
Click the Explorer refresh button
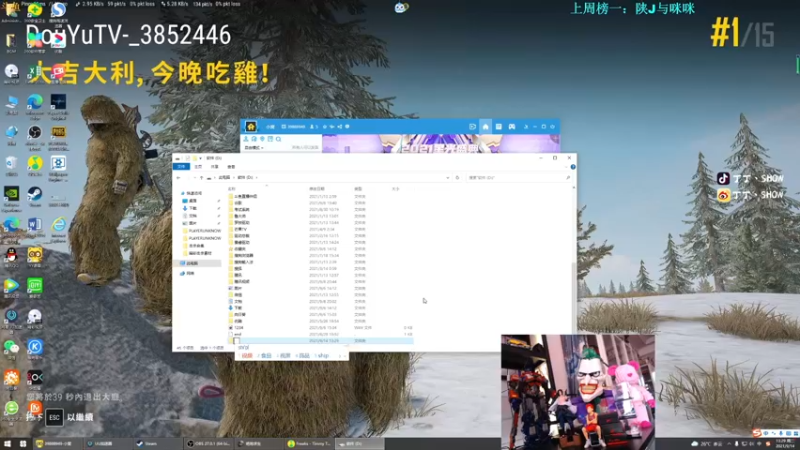click(x=457, y=178)
